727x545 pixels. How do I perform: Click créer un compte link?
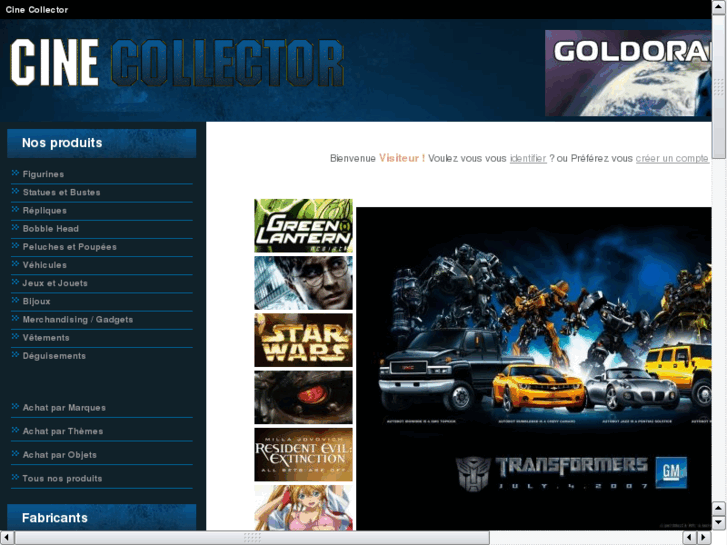tap(672, 159)
